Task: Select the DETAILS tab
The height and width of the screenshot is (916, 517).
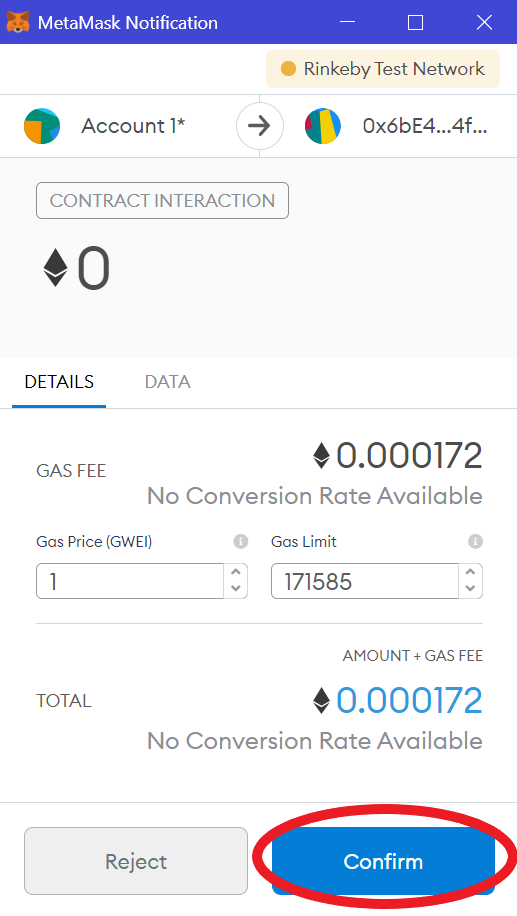Action: (x=59, y=382)
